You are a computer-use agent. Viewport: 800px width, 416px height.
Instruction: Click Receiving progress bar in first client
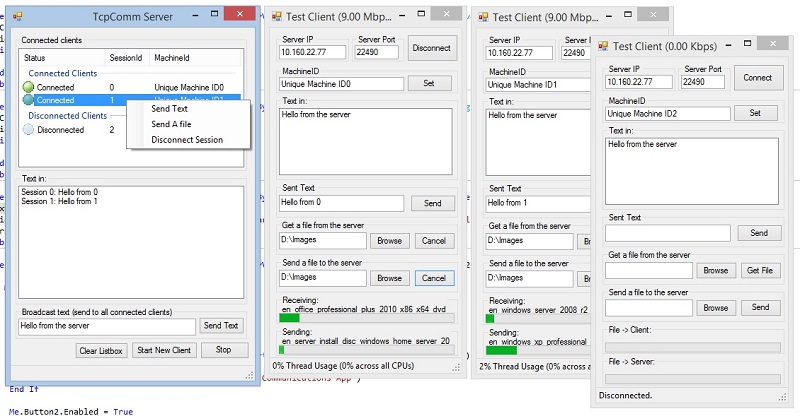pos(366,318)
